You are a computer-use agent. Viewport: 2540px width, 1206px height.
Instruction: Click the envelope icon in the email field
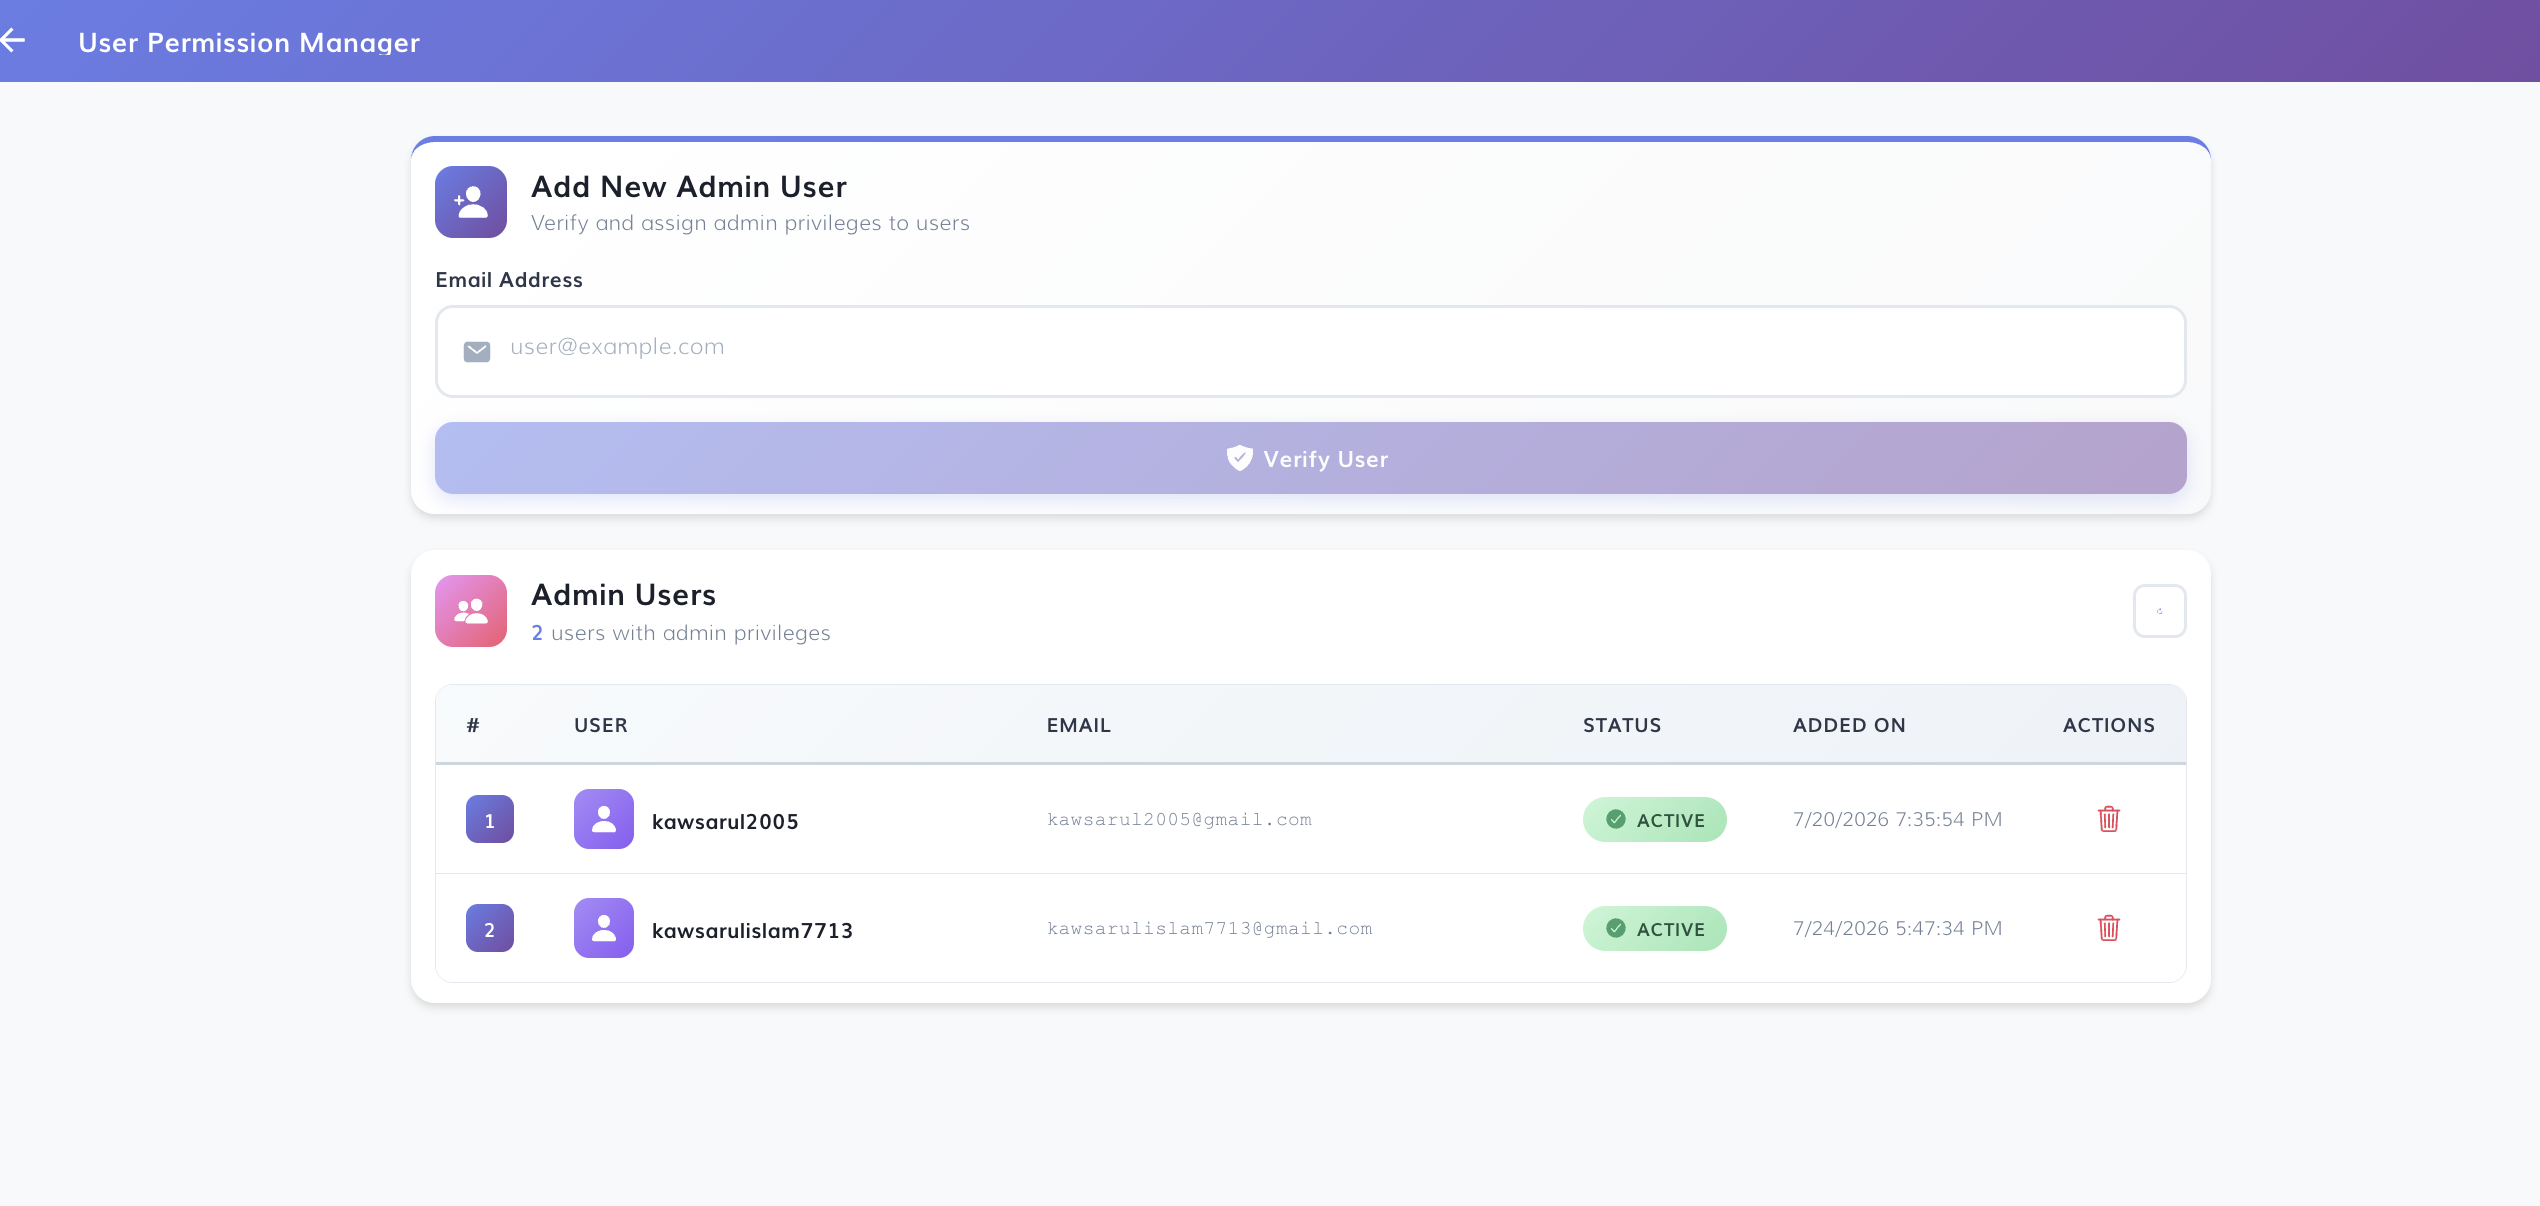pos(477,351)
